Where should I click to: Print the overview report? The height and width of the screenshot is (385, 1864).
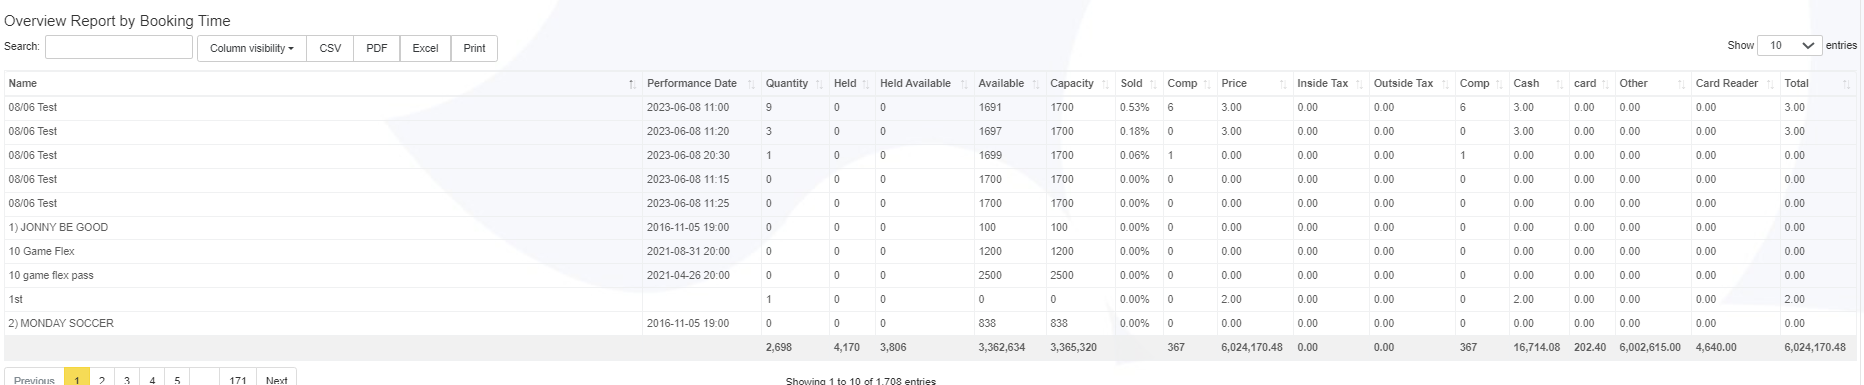tap(475, 48)
